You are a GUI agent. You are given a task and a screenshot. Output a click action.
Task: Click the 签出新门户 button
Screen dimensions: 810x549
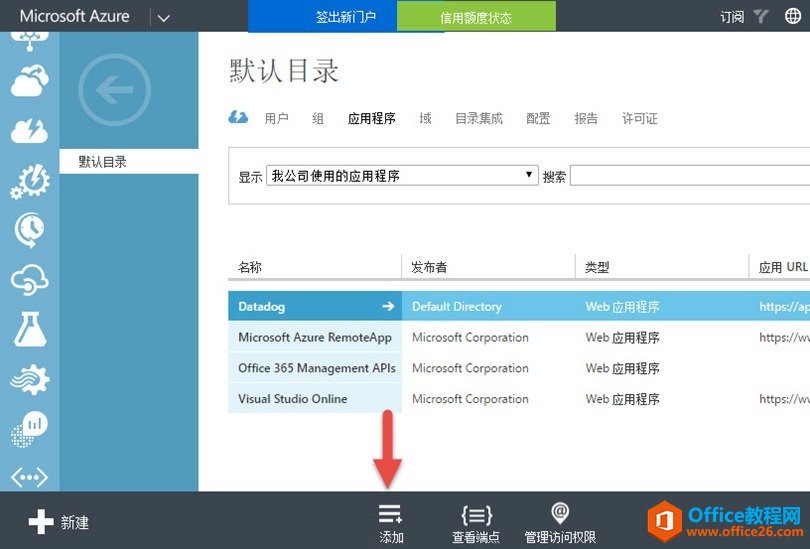(323, 16)
